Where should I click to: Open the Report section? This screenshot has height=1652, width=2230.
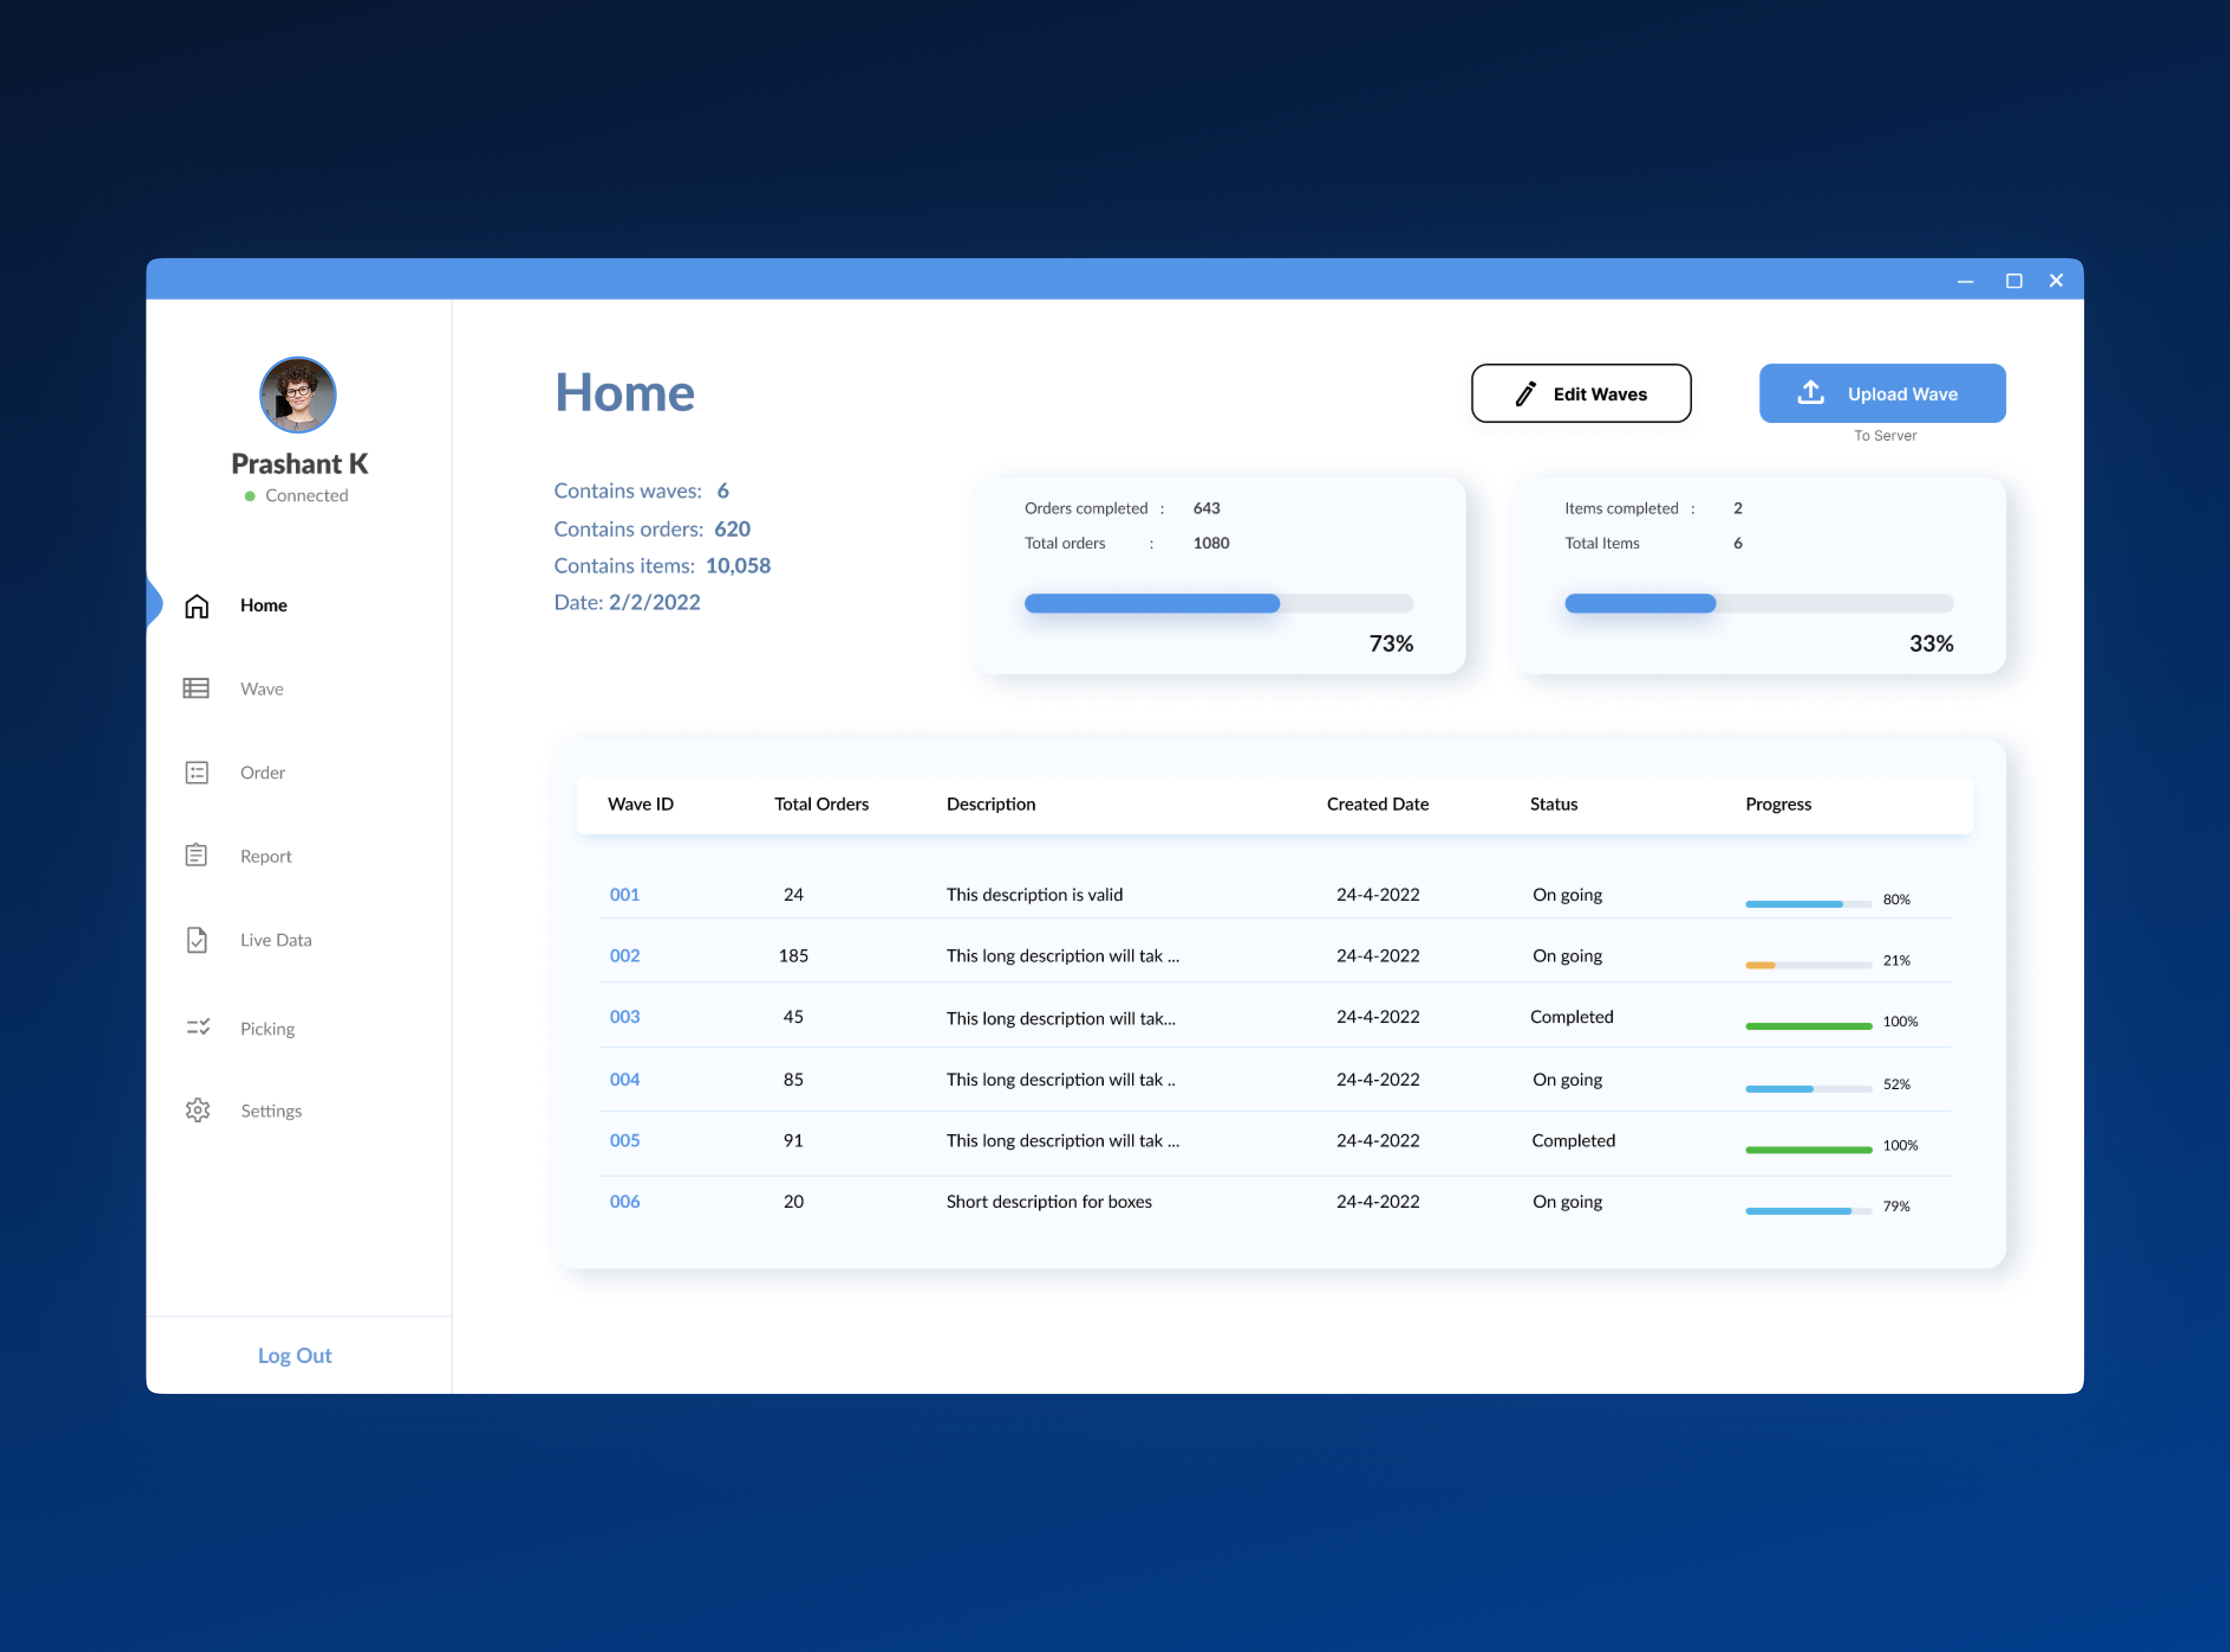[x=266, y=857]
